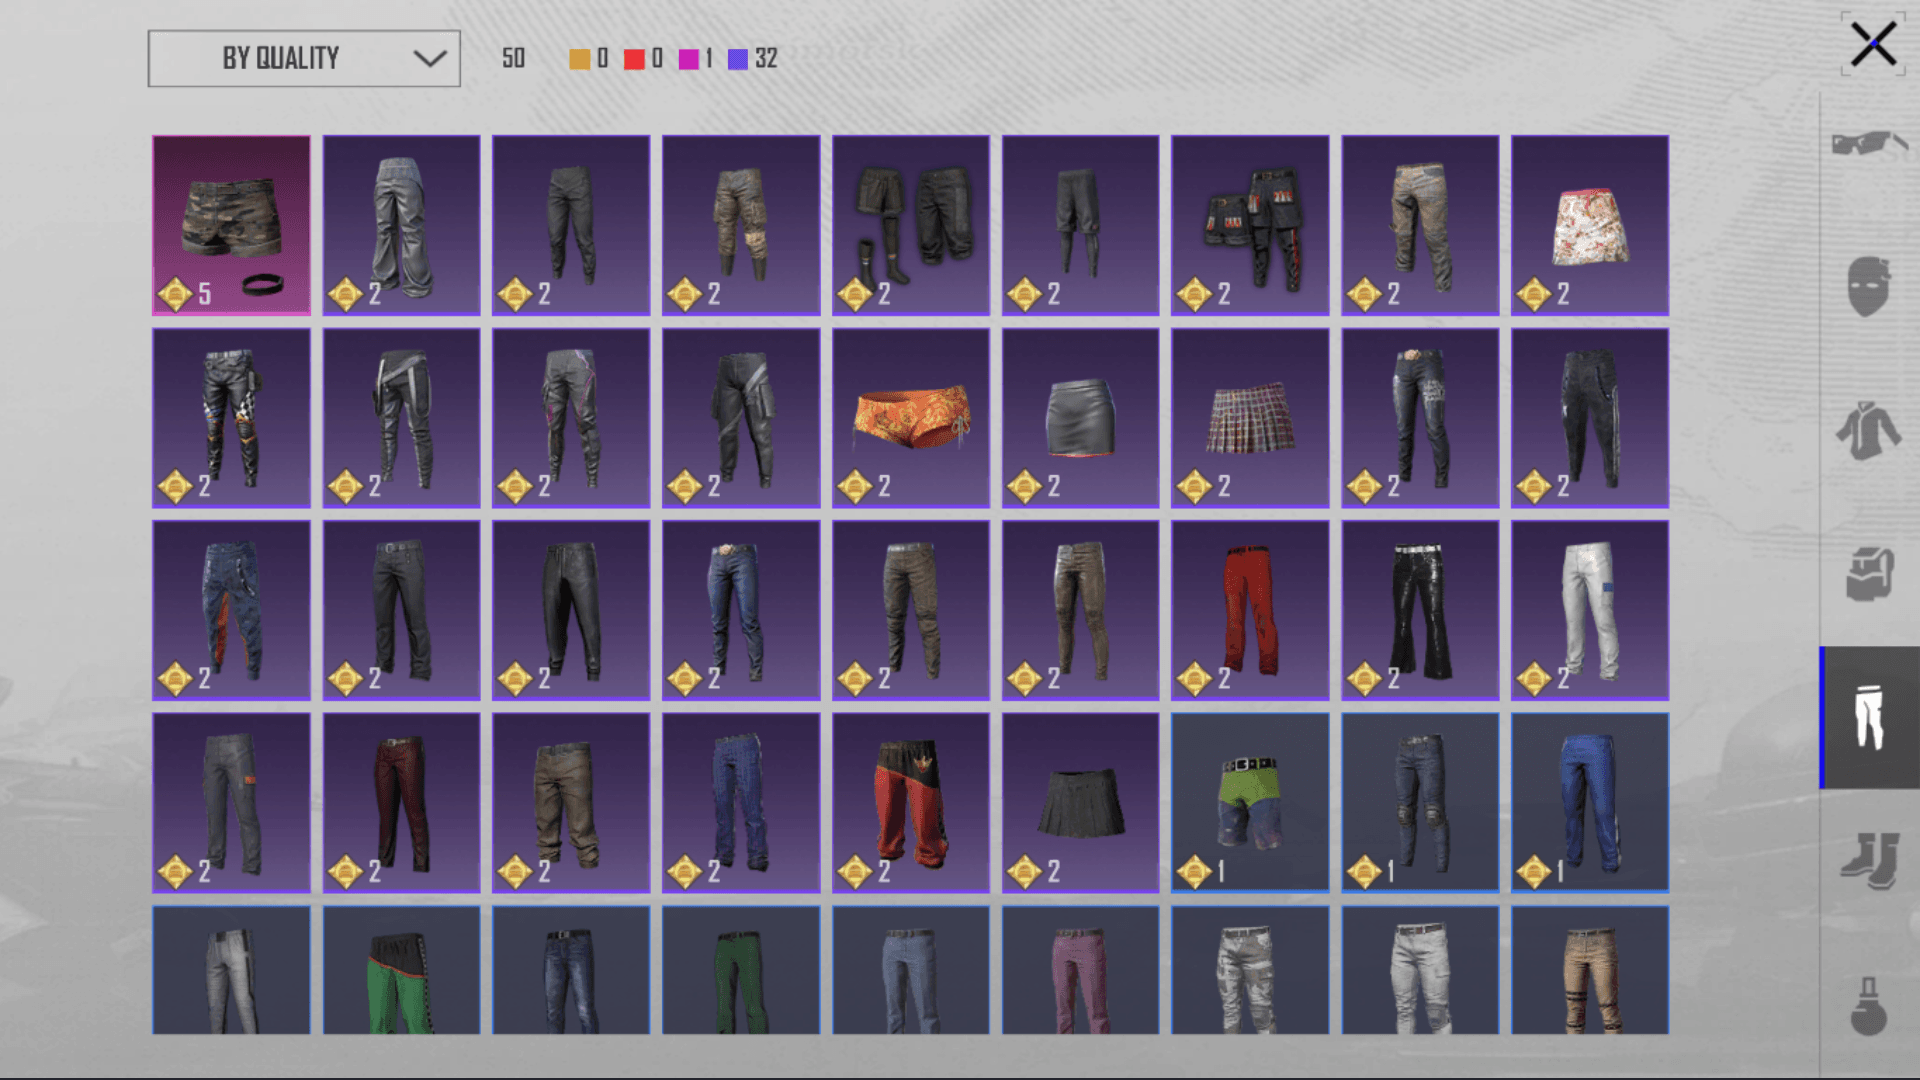The height and width of the screenshot is (1080, 1920).
Task: Select the red baggy crown pants
Action: point(911,803)
